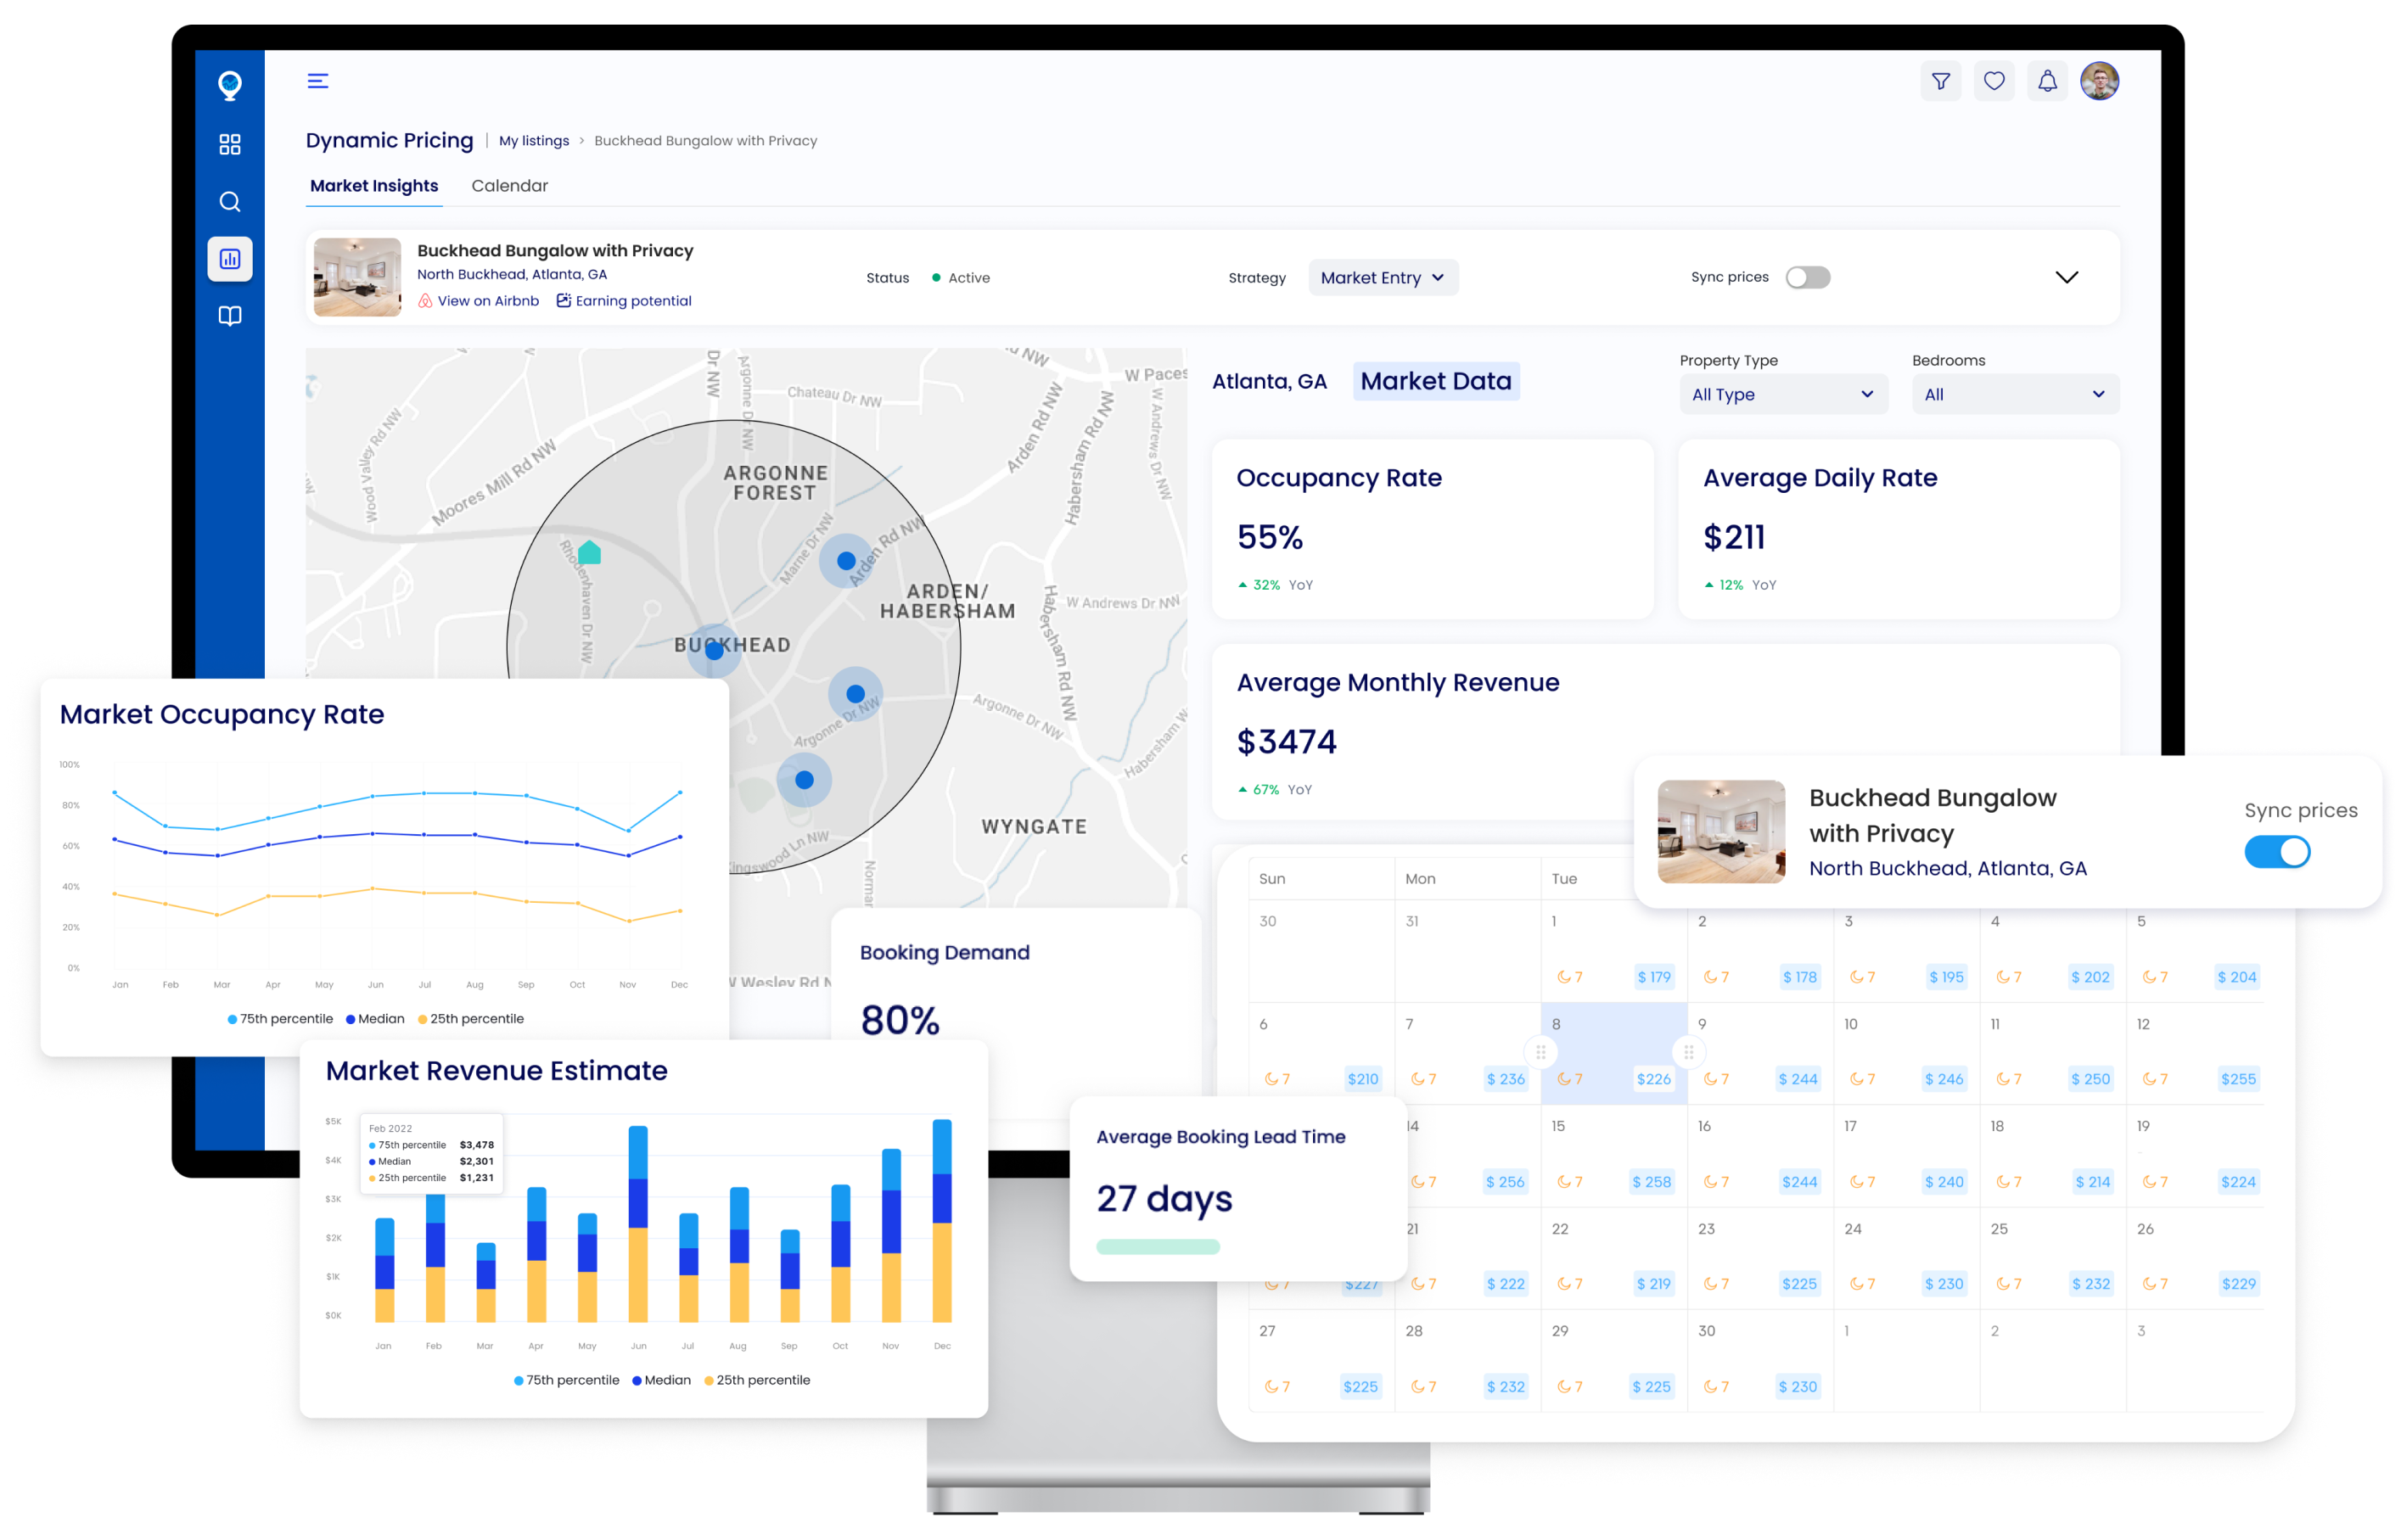2401x1540 pixels.
Task: Open the filter icon in top bar
Action: point(1940,81)
